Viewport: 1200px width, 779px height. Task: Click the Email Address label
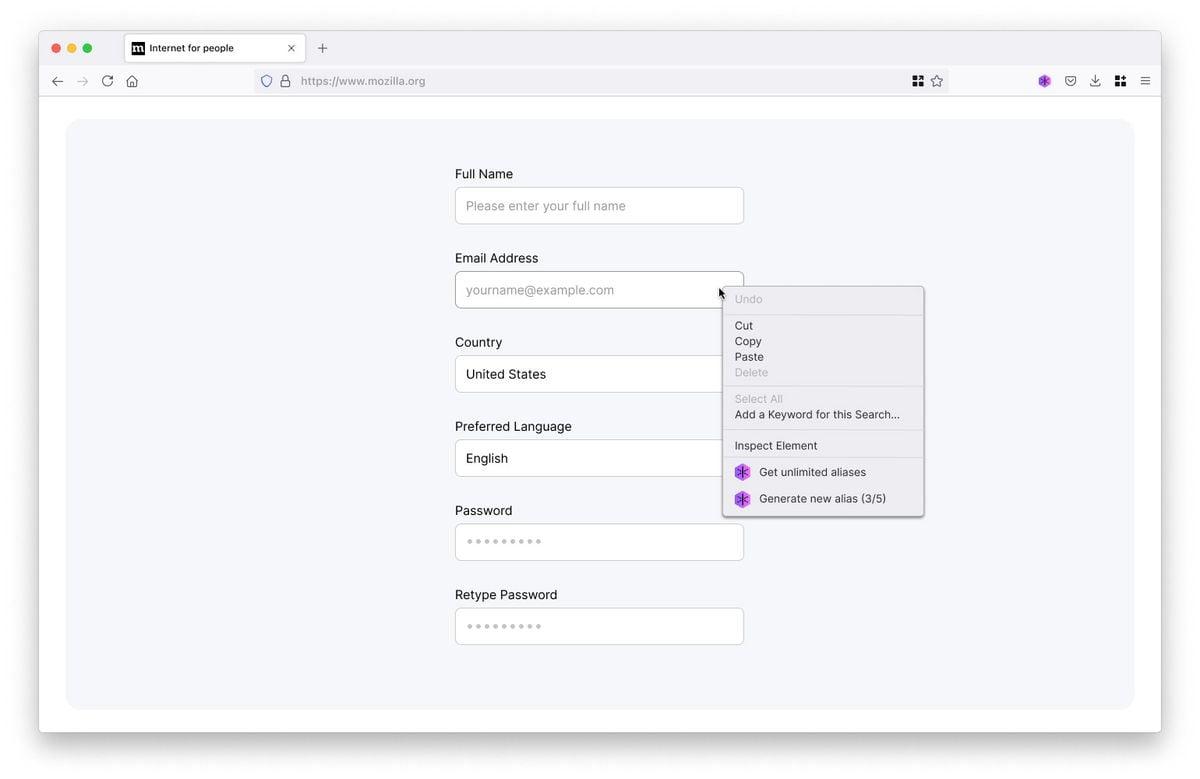pos(497,258)
